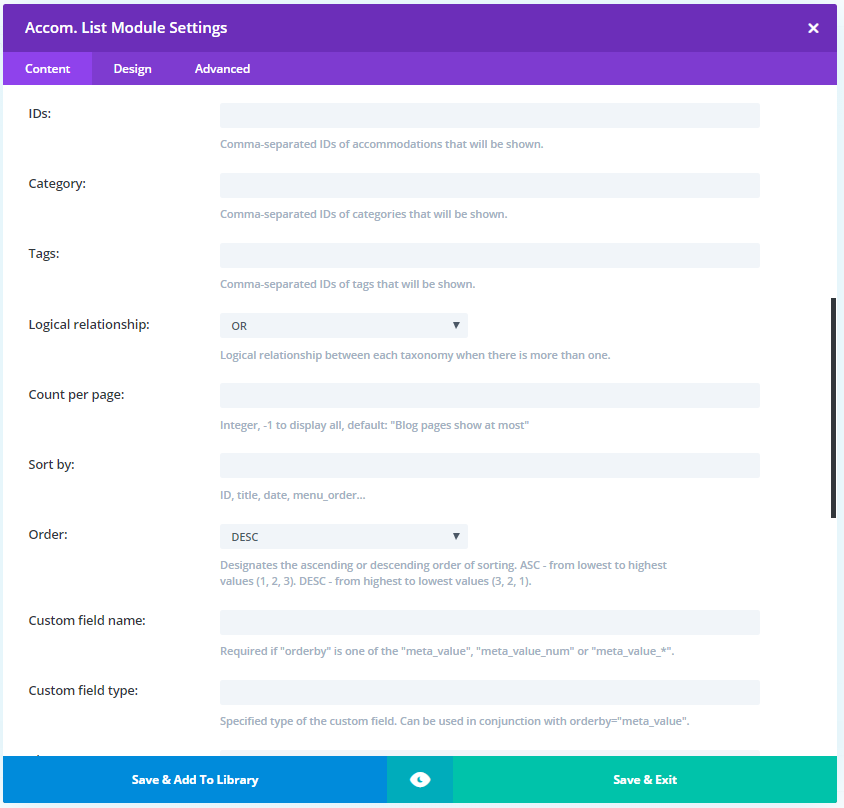Open the Design tab
The height and width of the screenshot is (808, 844).
(x=132, y=69)
